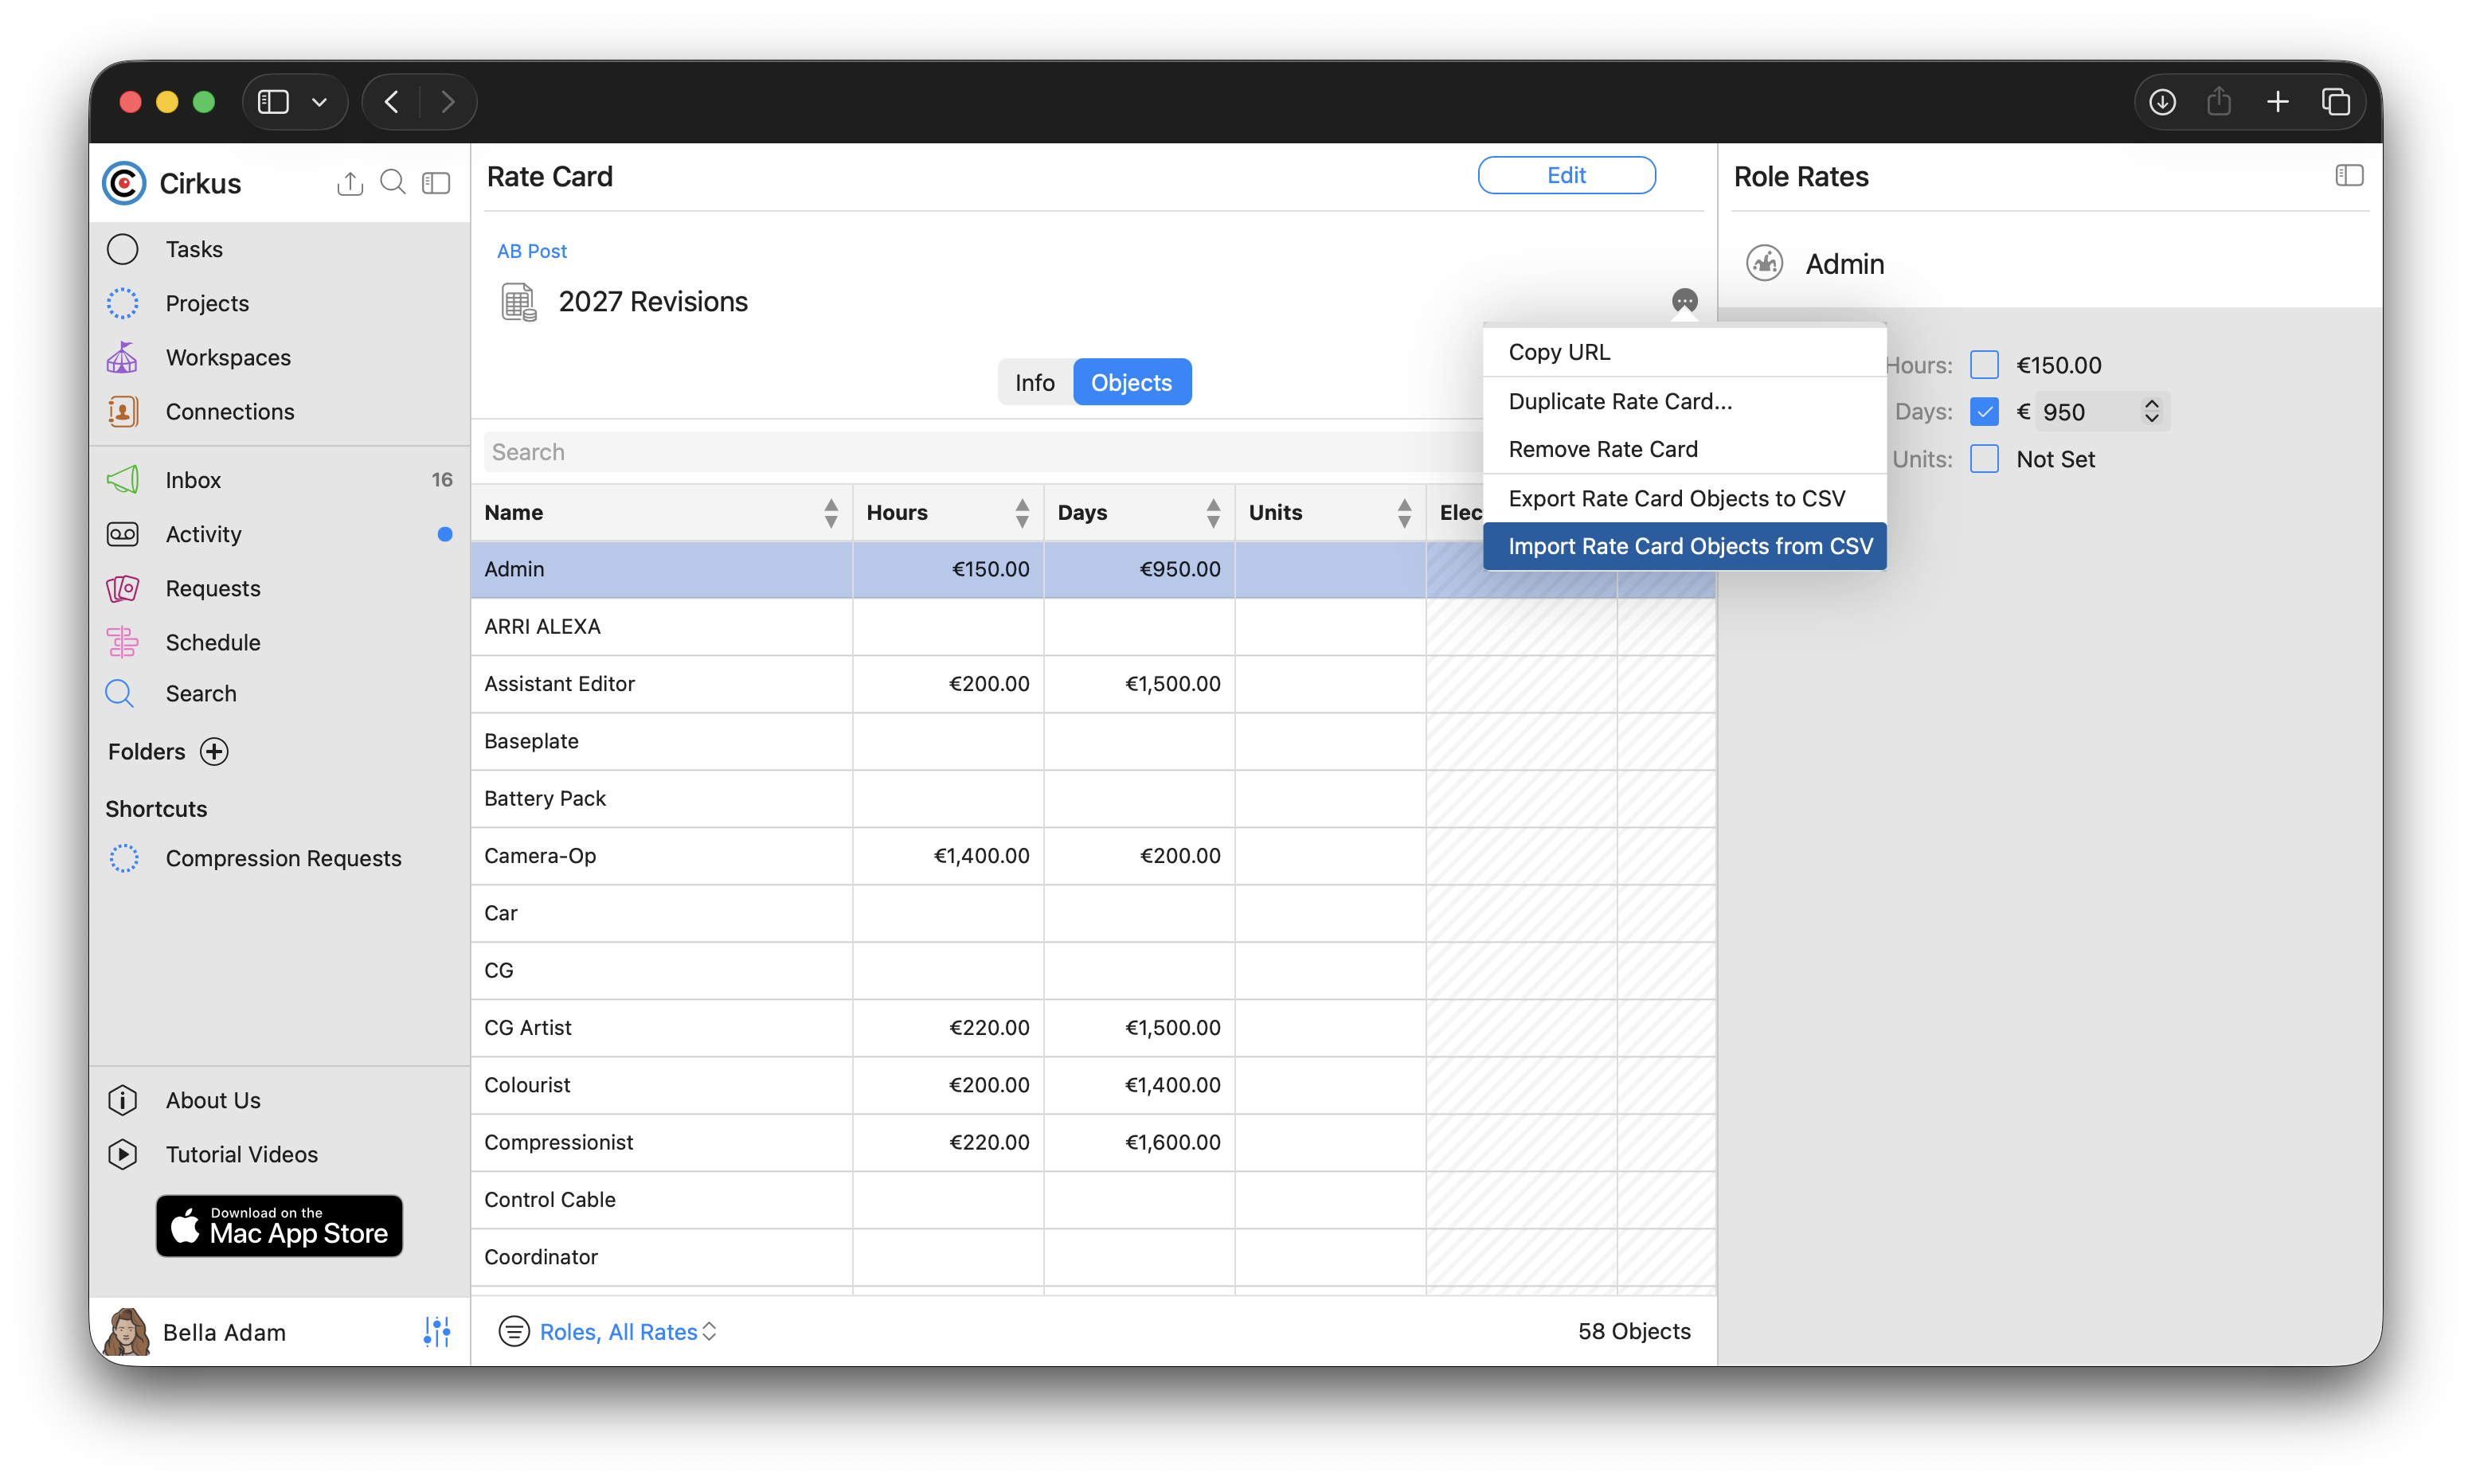Go to Workspaces
Screen dimensions: 2472x1484
click(x=280, y=357)
